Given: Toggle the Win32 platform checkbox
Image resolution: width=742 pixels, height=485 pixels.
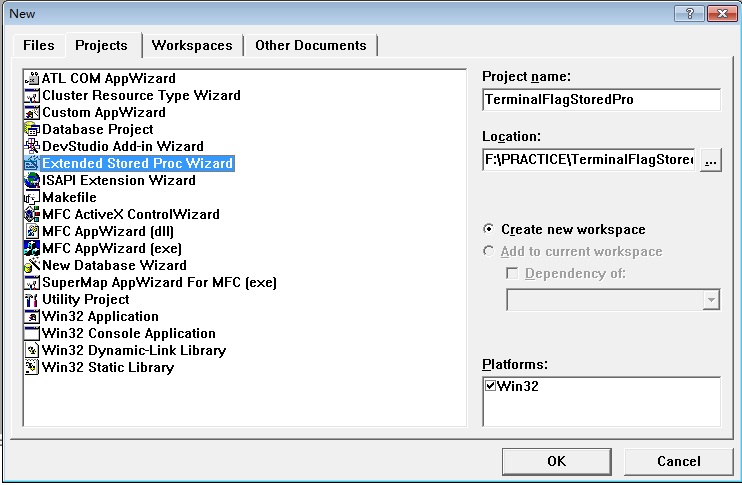Looking at the screenshot, I should (x=490, y=386).
